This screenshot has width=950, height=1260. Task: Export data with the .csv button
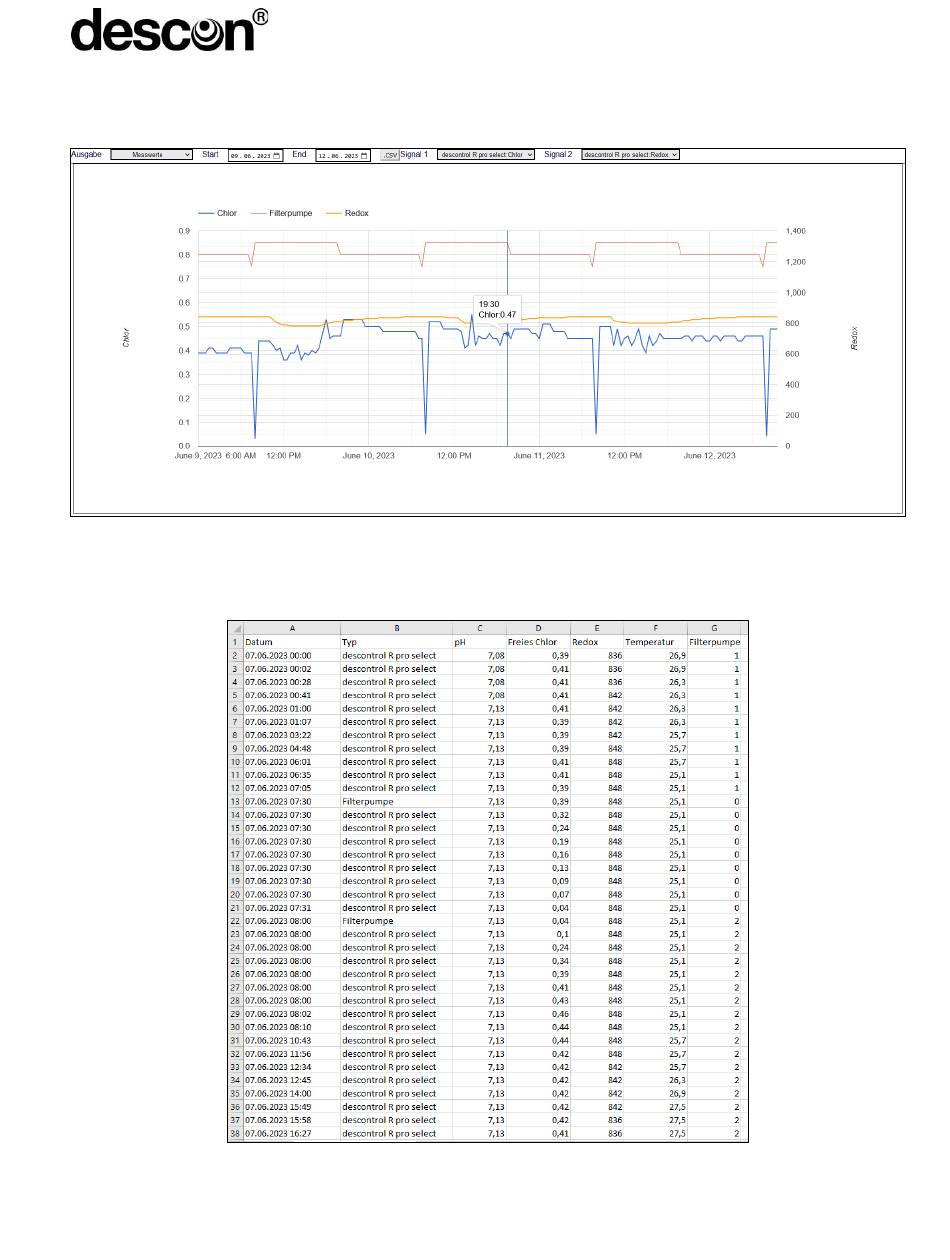pyautogui.click(x=389, y=156)
